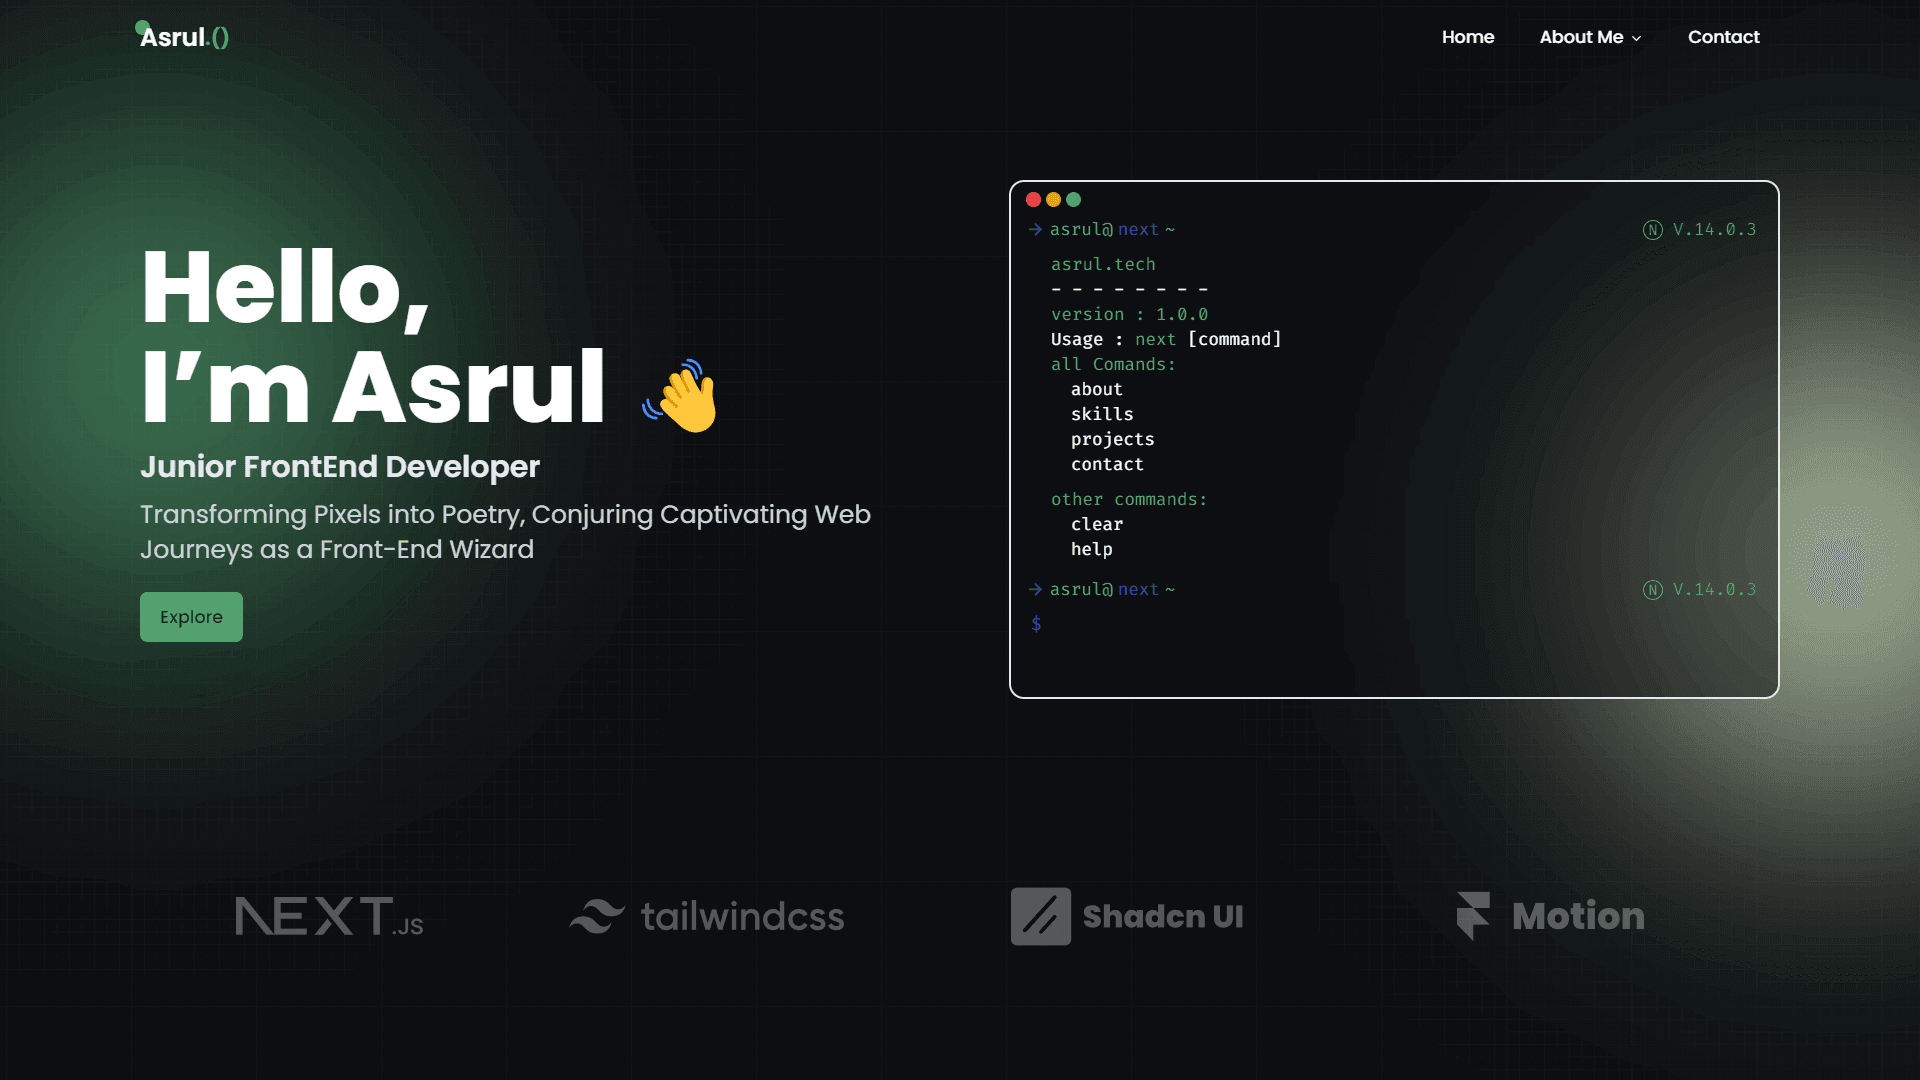
Task: Click the NEXT.js logo
Action: 329,916
